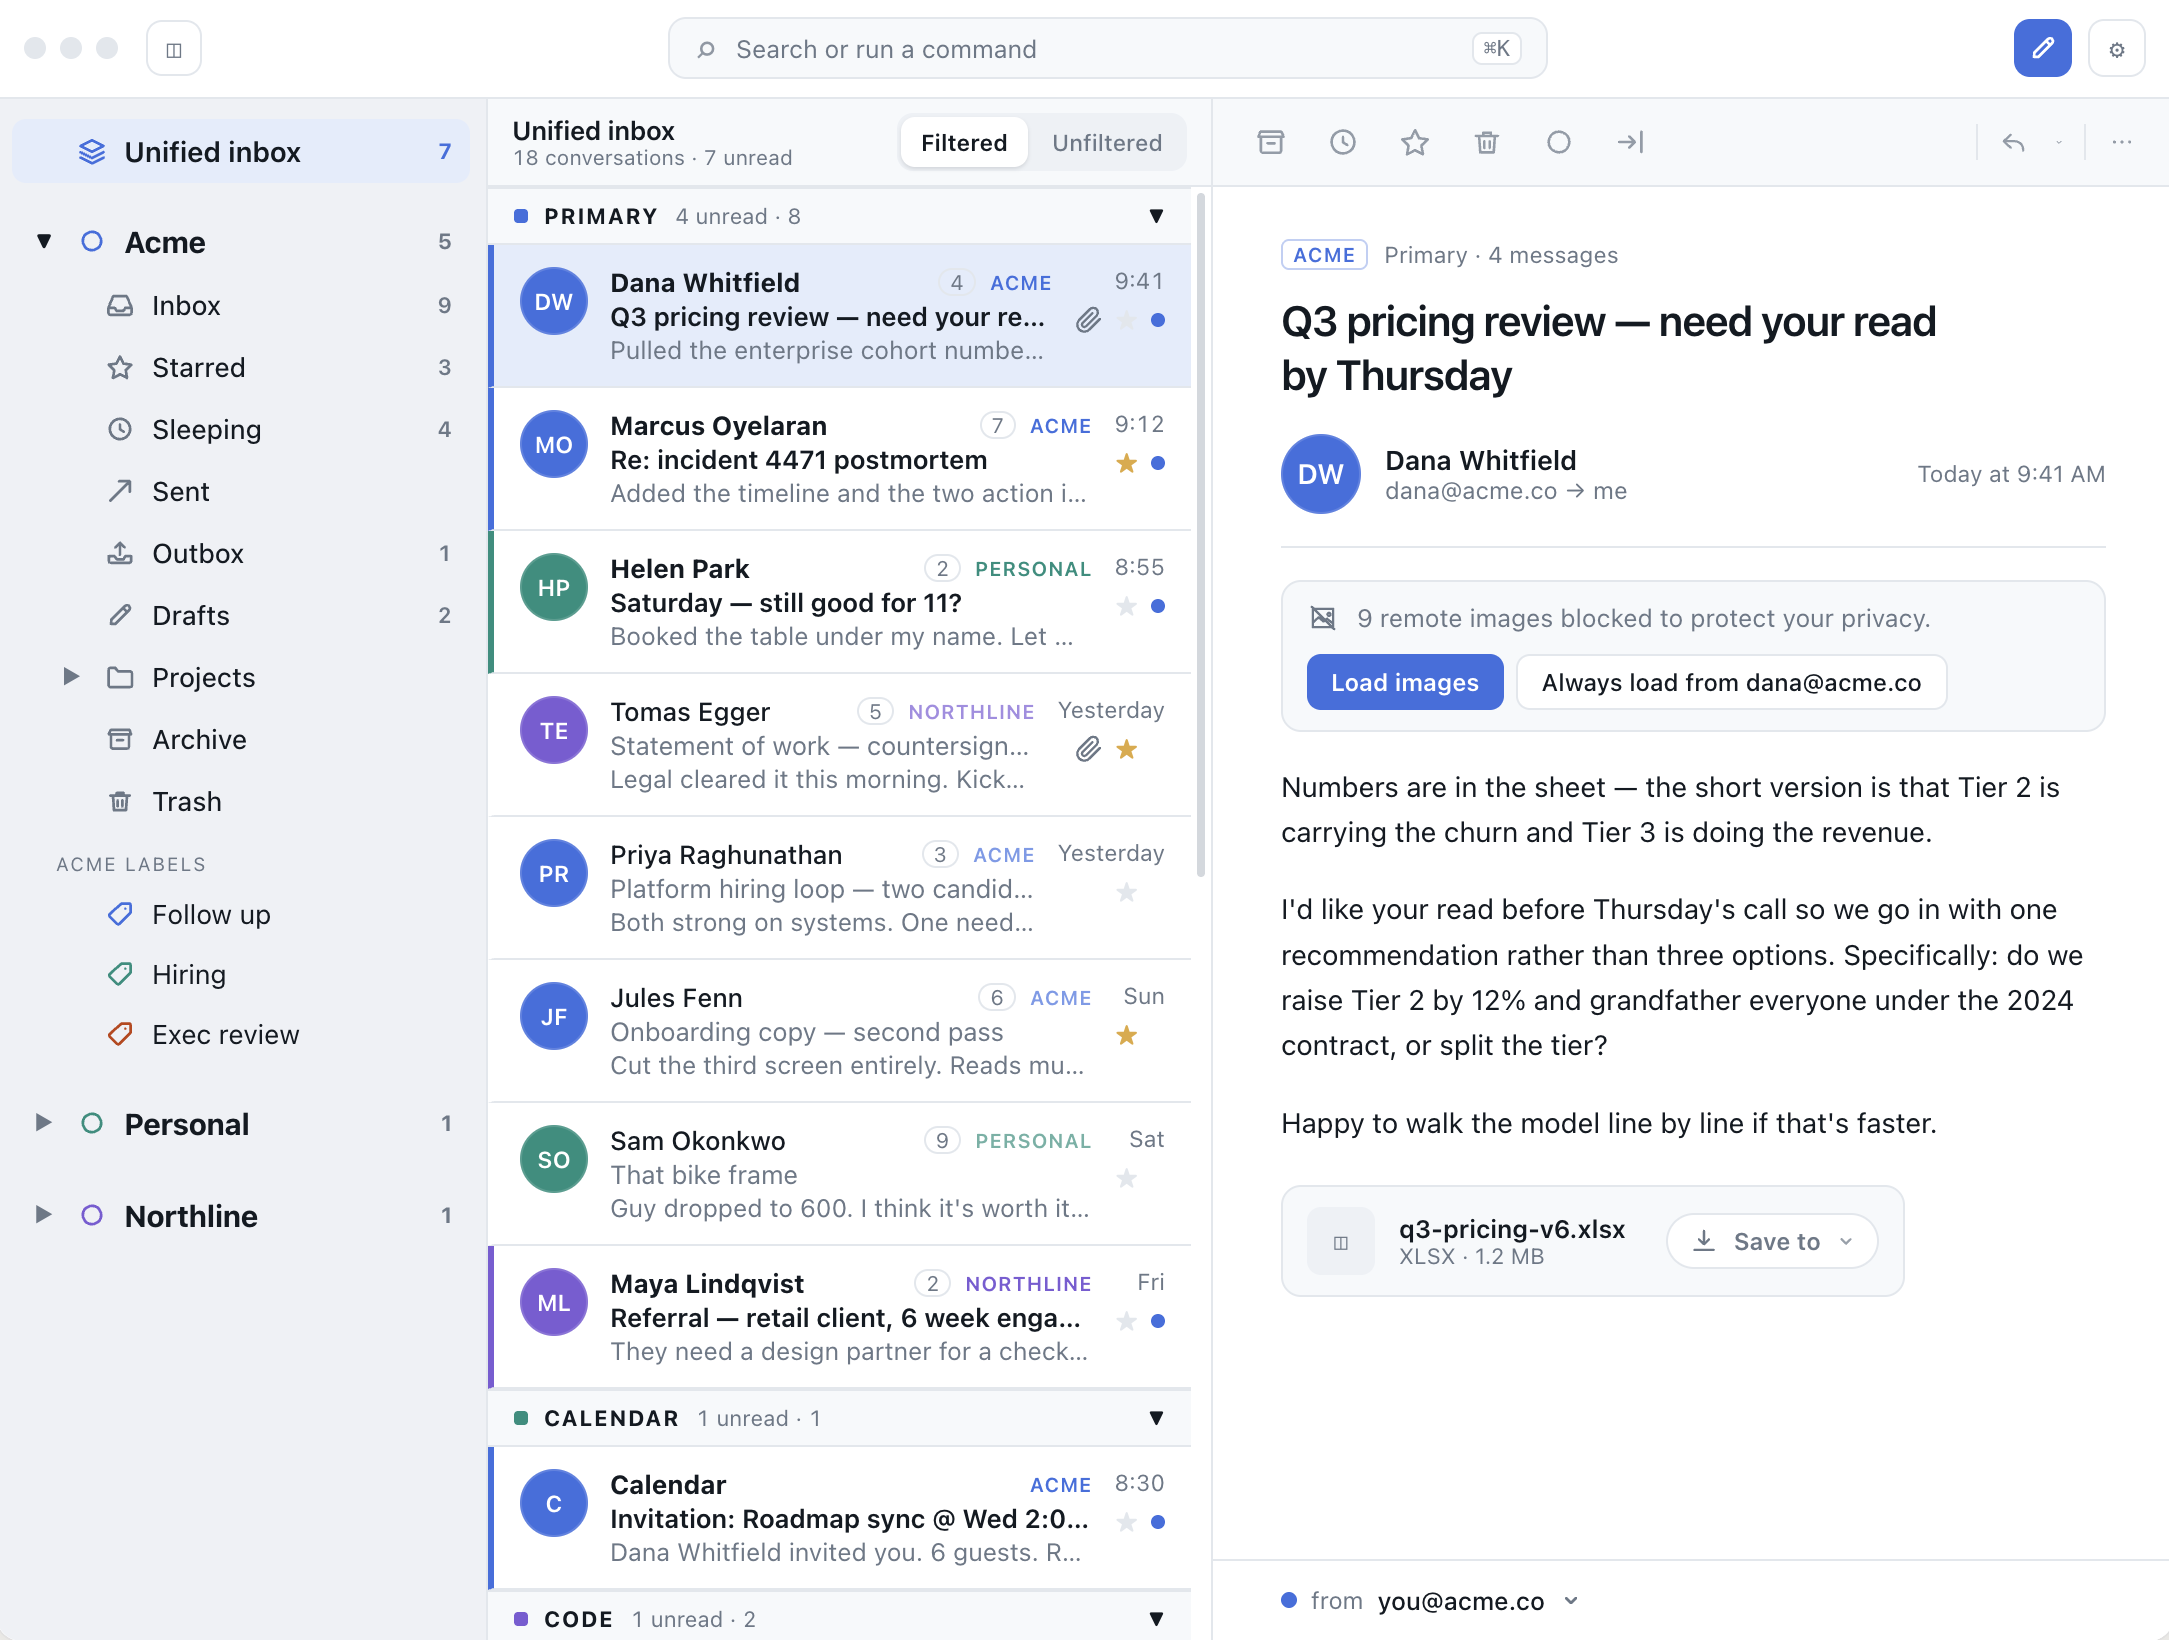Click Always load from dana@acme.co
The width and height of the screenshot is (2169, 1640).
click(1731, 682)
